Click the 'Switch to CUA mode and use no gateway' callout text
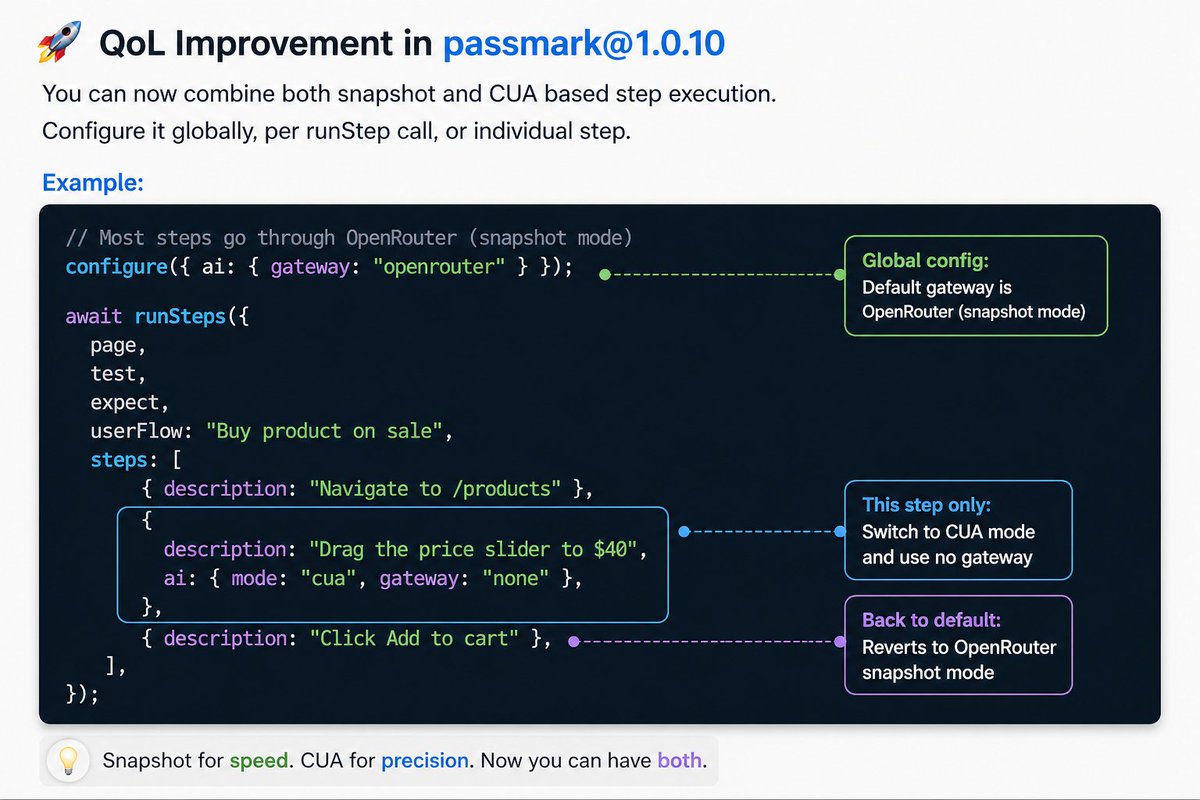This screenshot has width=1200, height=800. click(x=949, y=545)
